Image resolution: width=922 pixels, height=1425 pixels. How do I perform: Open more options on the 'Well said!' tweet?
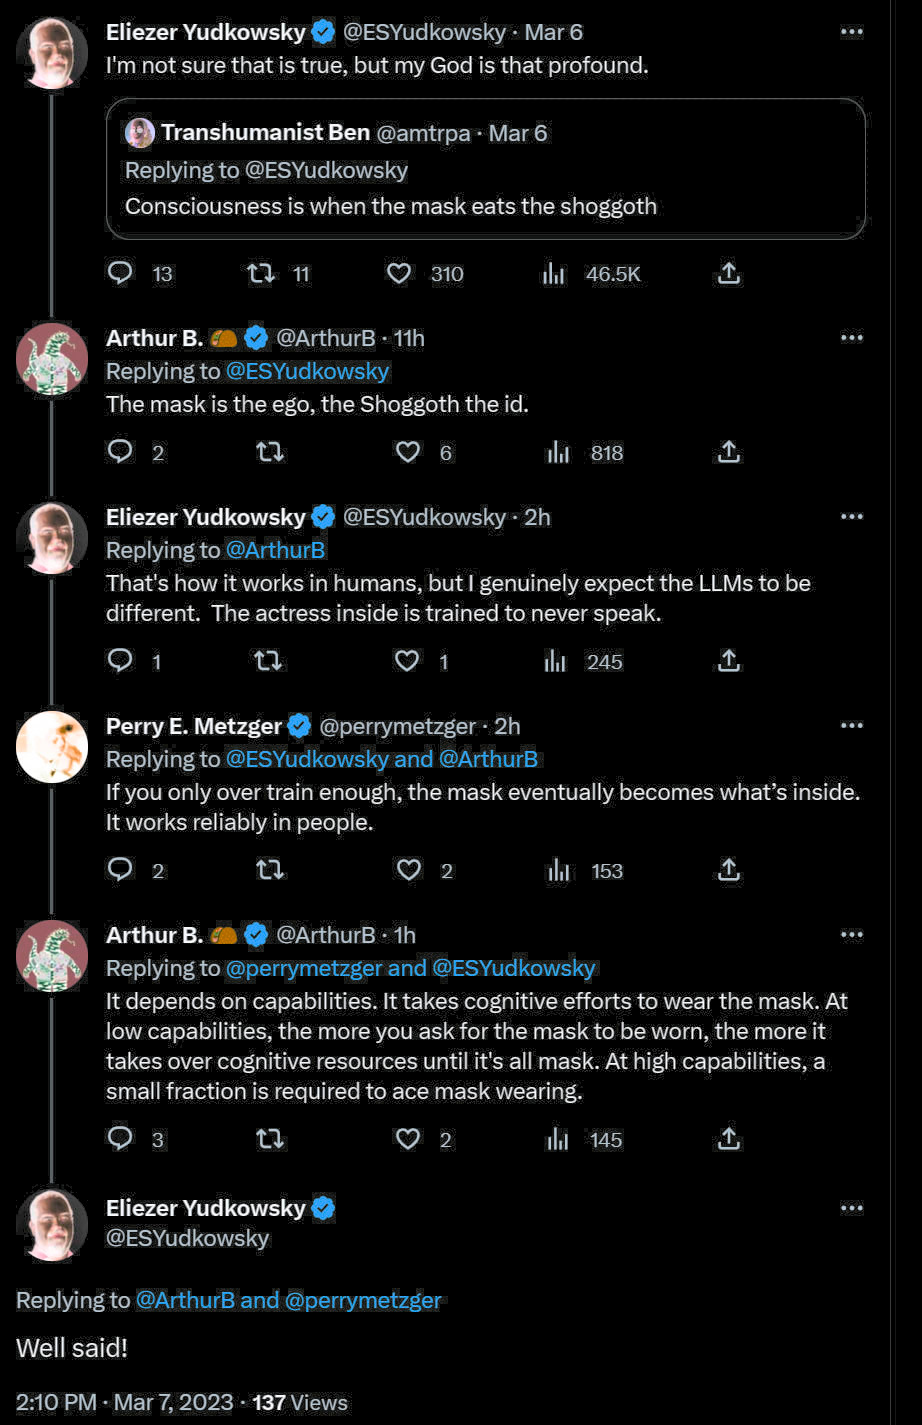pos(851,1208)
